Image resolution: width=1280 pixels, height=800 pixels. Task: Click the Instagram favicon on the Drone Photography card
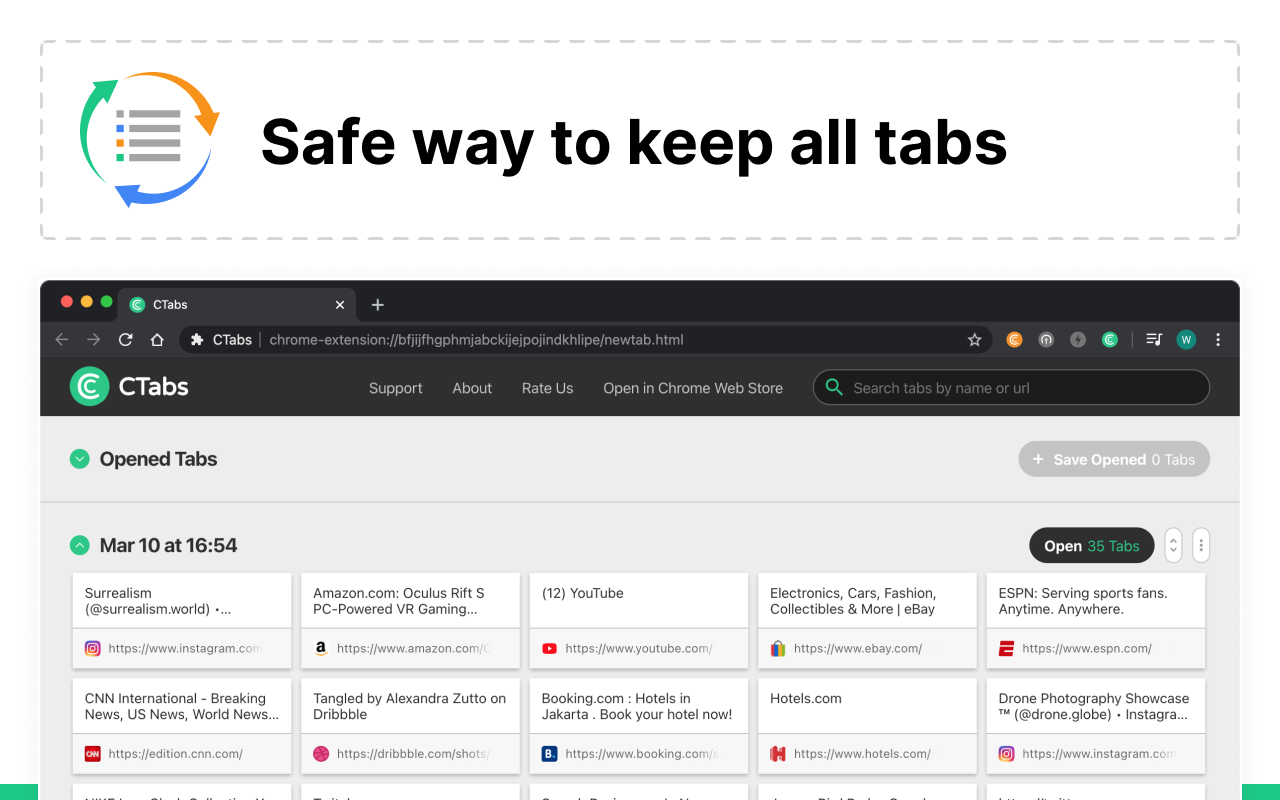(x=1006, y=754)
